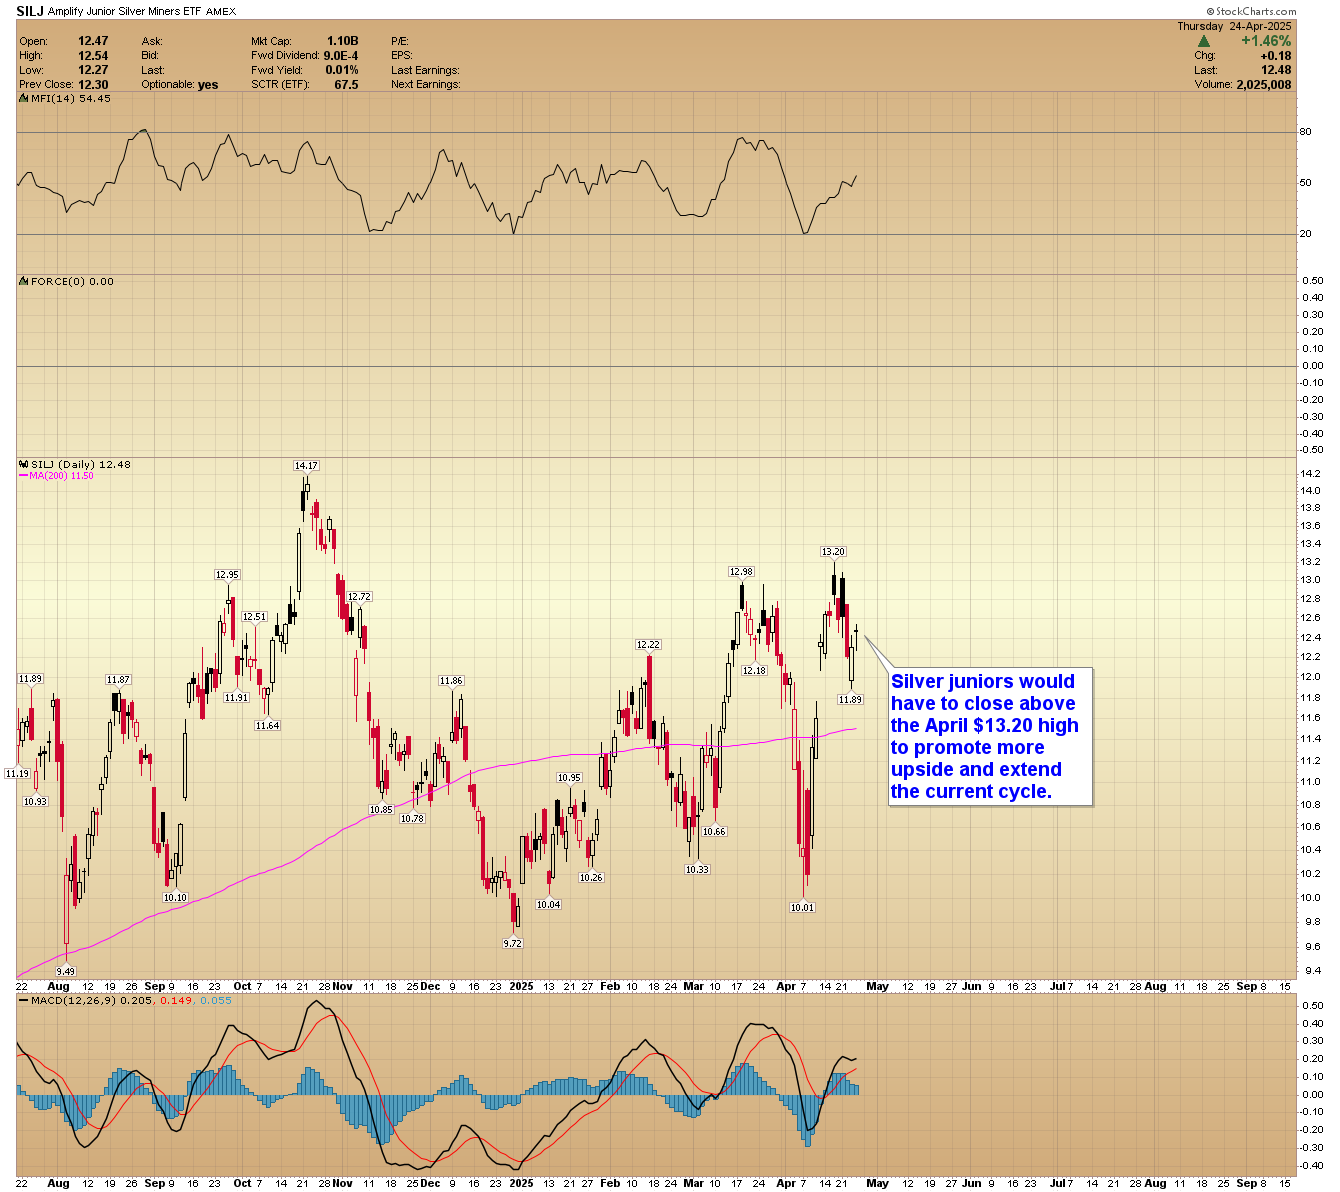The width and height of the screenshot is (1340, 1192).
Task: Click the Mkt Cap value 1.10B
Action: click(342, 41)
